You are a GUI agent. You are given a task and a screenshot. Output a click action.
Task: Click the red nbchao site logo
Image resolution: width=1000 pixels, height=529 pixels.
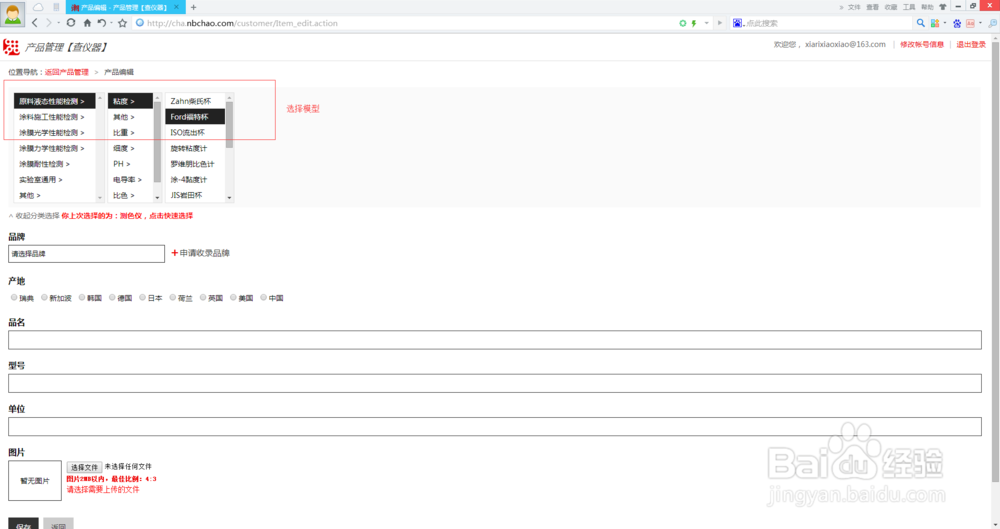(11, 47)
